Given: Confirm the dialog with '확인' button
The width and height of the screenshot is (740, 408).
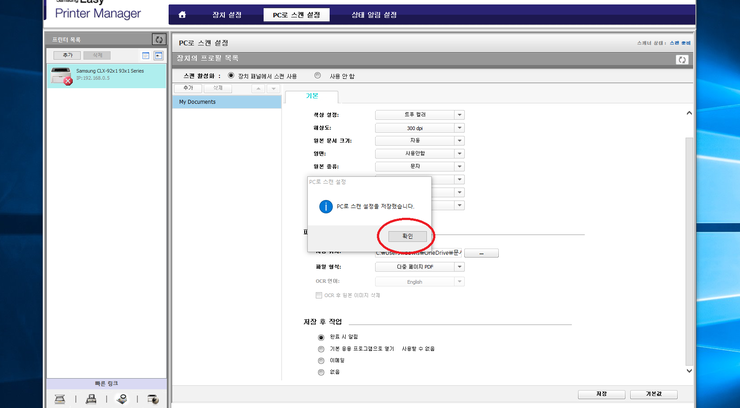Looking at the screenshot, I should click(x=407, y=236).
